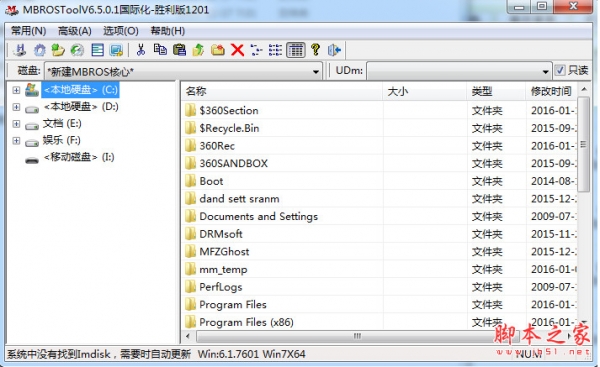Screen dimensions: 600x367
Task: Click the exit door toolbar icon
Action: [x=334, y=50]
